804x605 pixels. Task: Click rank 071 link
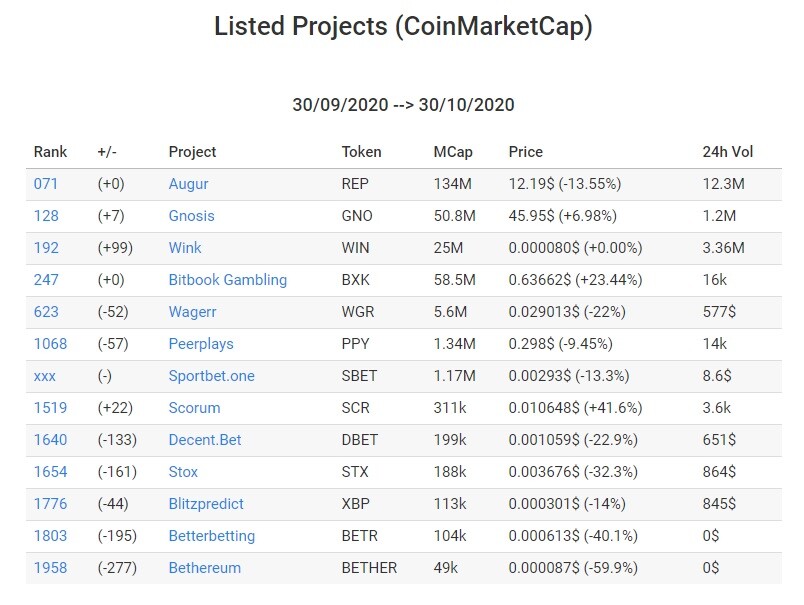coord(46,184)
